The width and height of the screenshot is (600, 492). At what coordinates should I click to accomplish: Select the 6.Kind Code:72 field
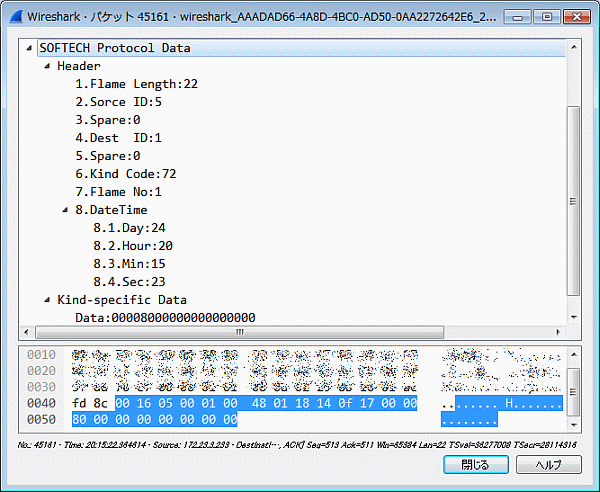click(x=126, y=174)
